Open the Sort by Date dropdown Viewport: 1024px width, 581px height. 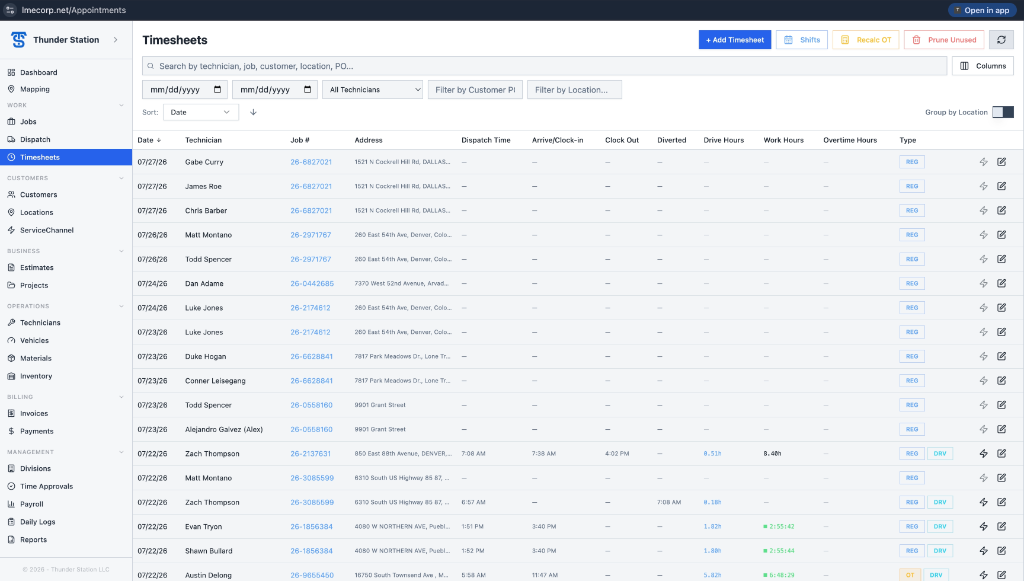click(200, 112)
